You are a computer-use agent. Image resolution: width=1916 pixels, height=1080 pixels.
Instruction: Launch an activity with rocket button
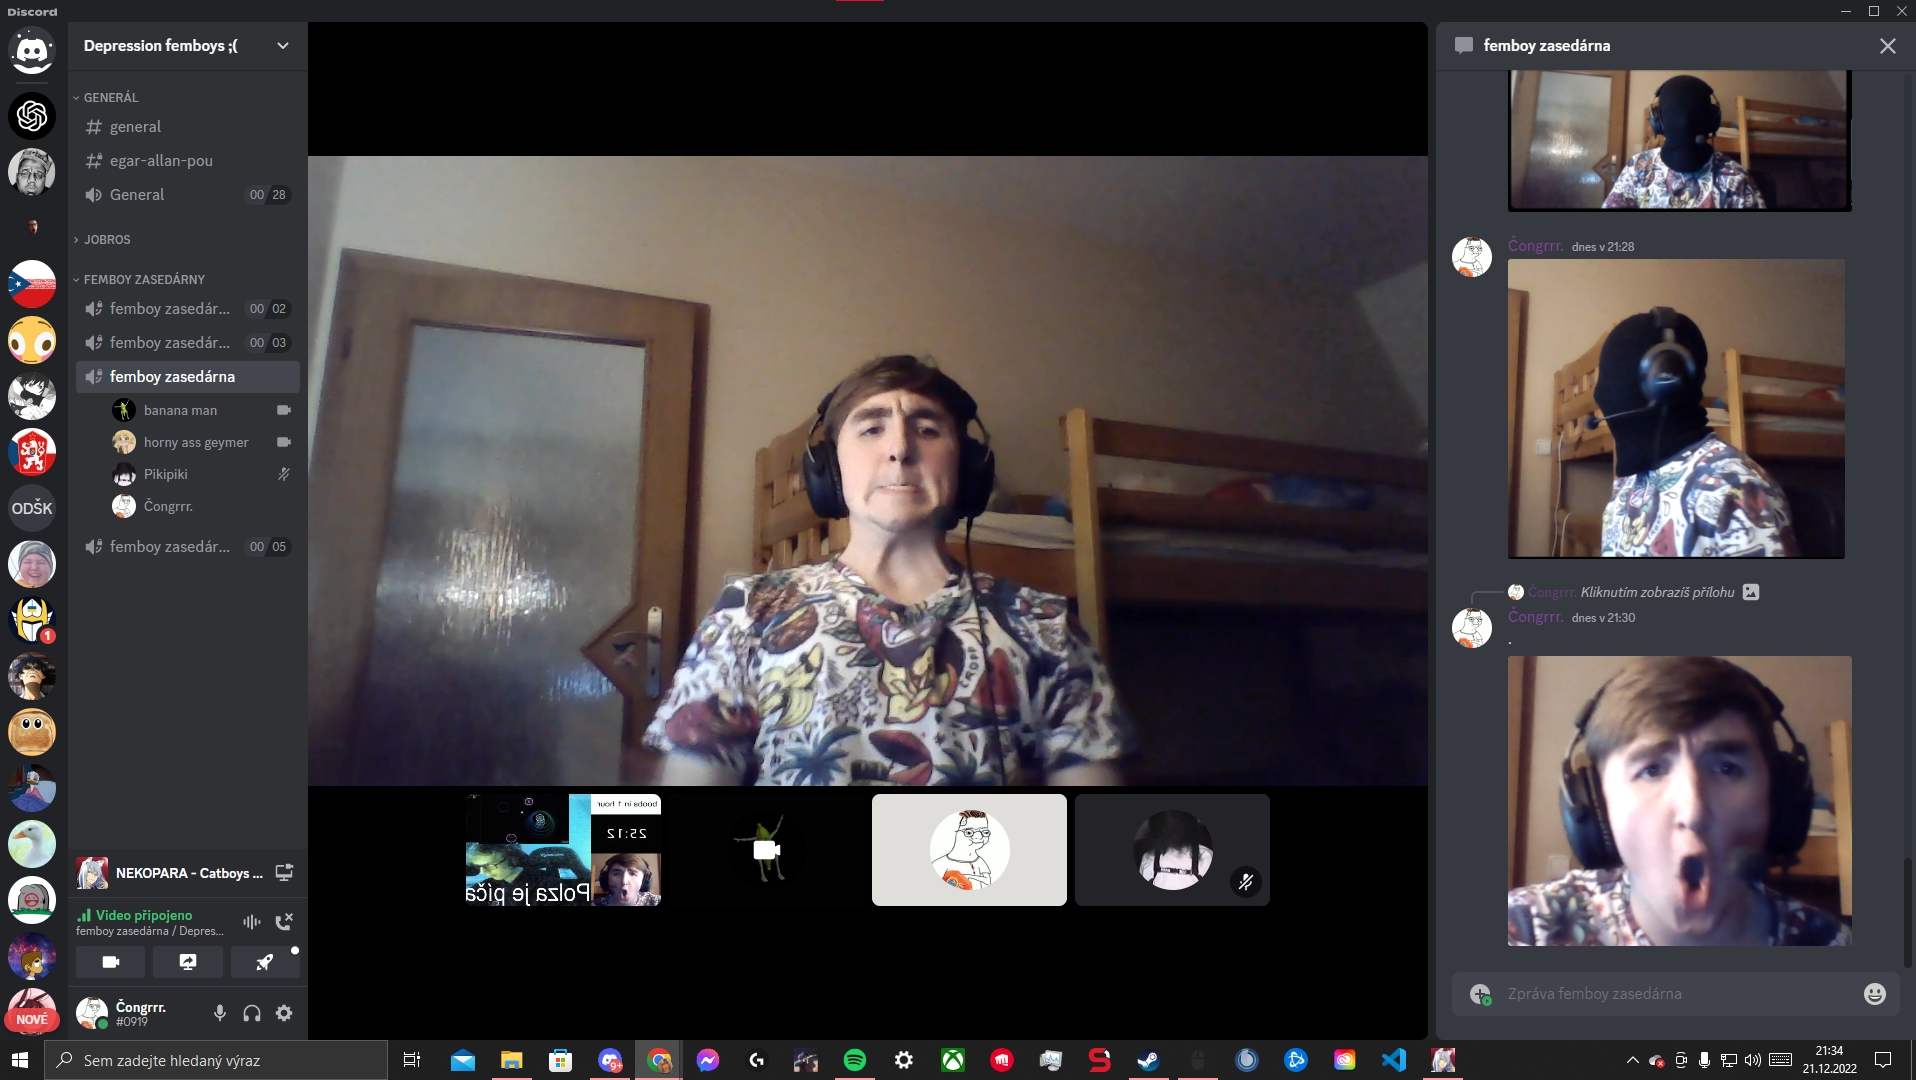264,962
